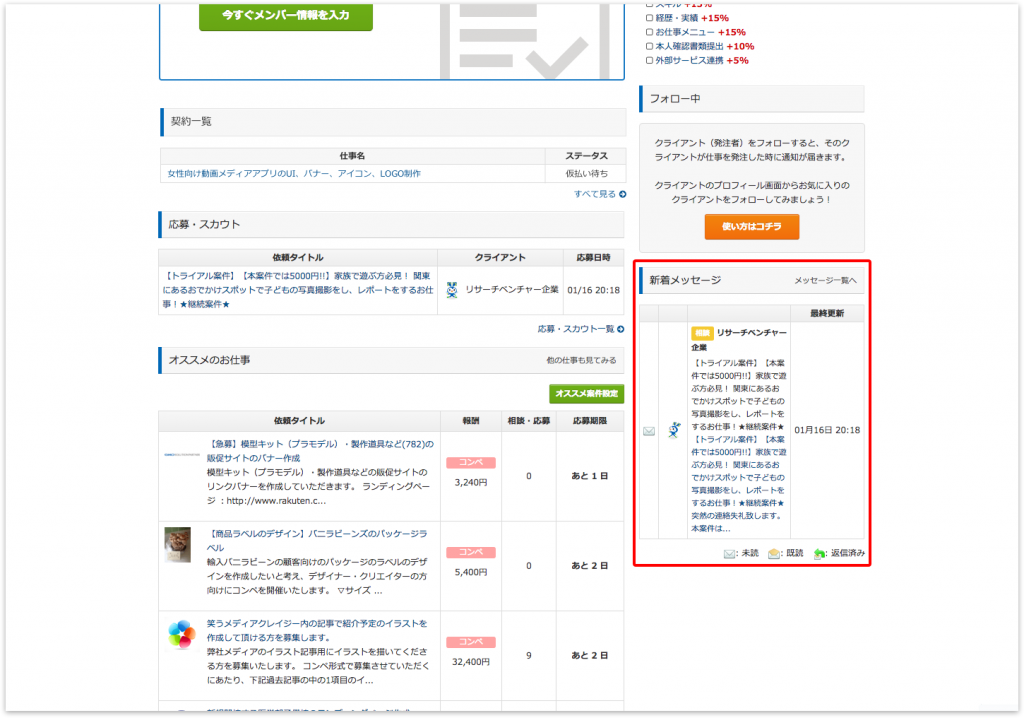Open the vanilla beans product photo thumbnail

(178, 545)
